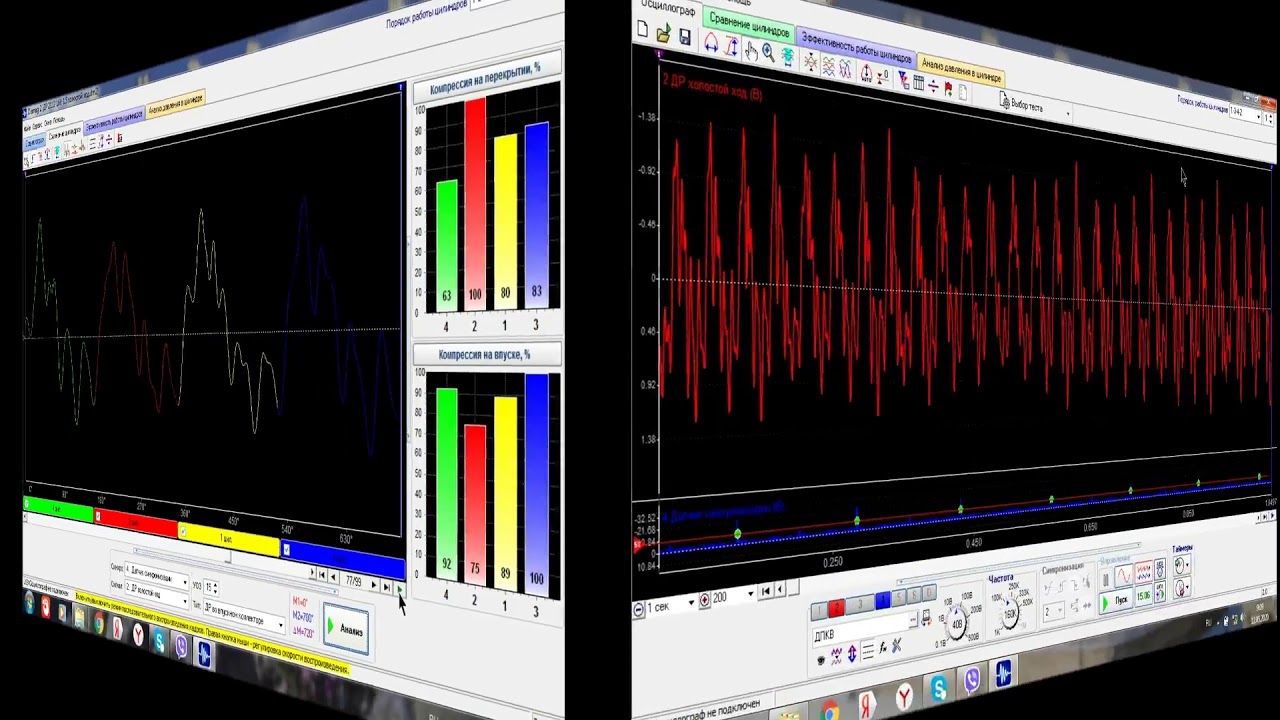Viewport: 1280px width, 720px height.
Task: Select the hand pan tool
Action: [751, 51]
